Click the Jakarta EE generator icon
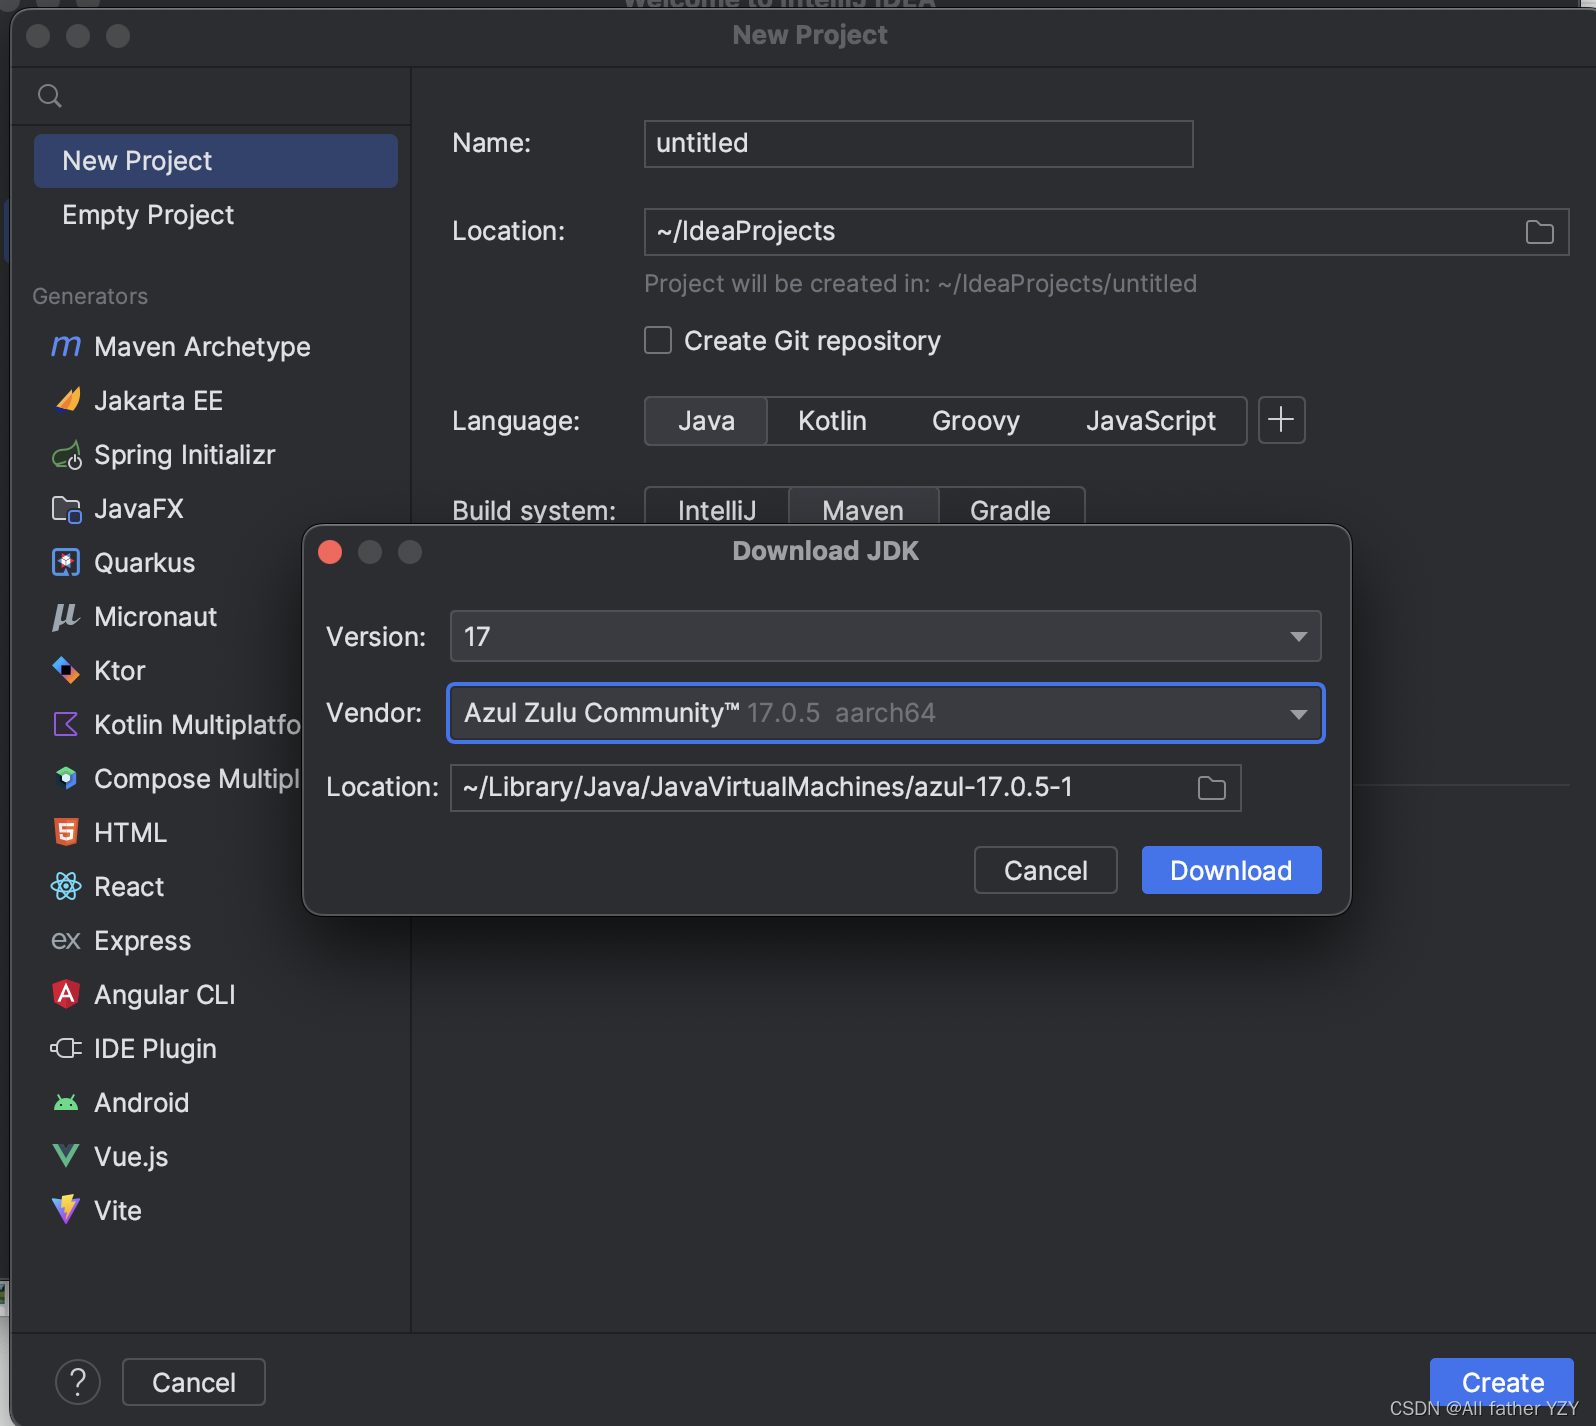 click(x=66, y=401)
